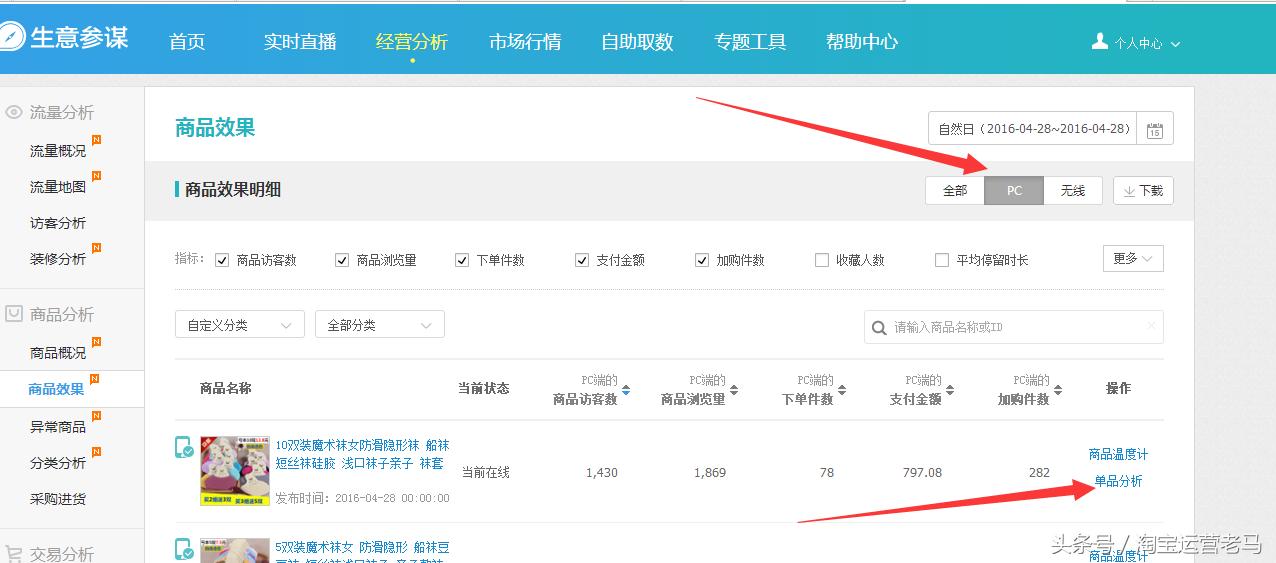Open 市场行情 in top navigation
This screenshot has height=563, width=1276.
pos(525,42)
